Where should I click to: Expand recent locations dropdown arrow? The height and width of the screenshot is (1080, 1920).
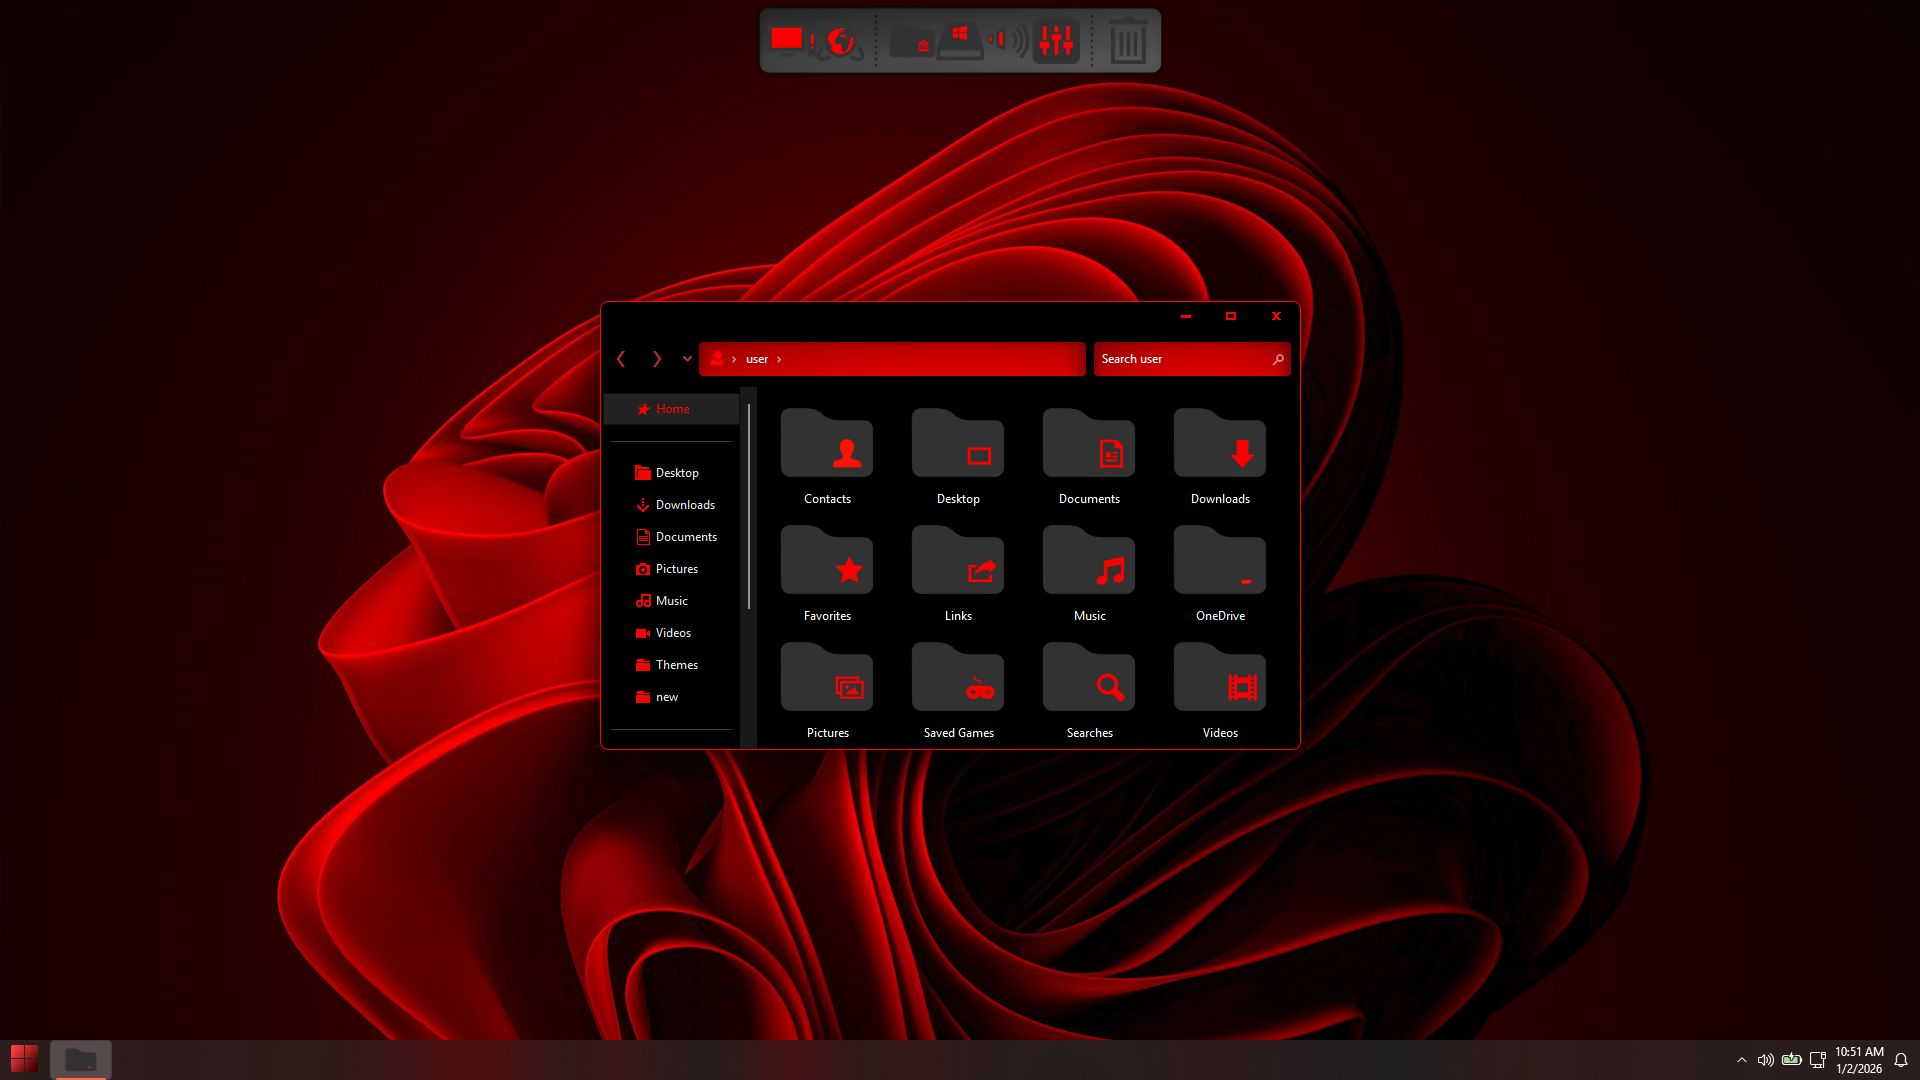(687, 359)
